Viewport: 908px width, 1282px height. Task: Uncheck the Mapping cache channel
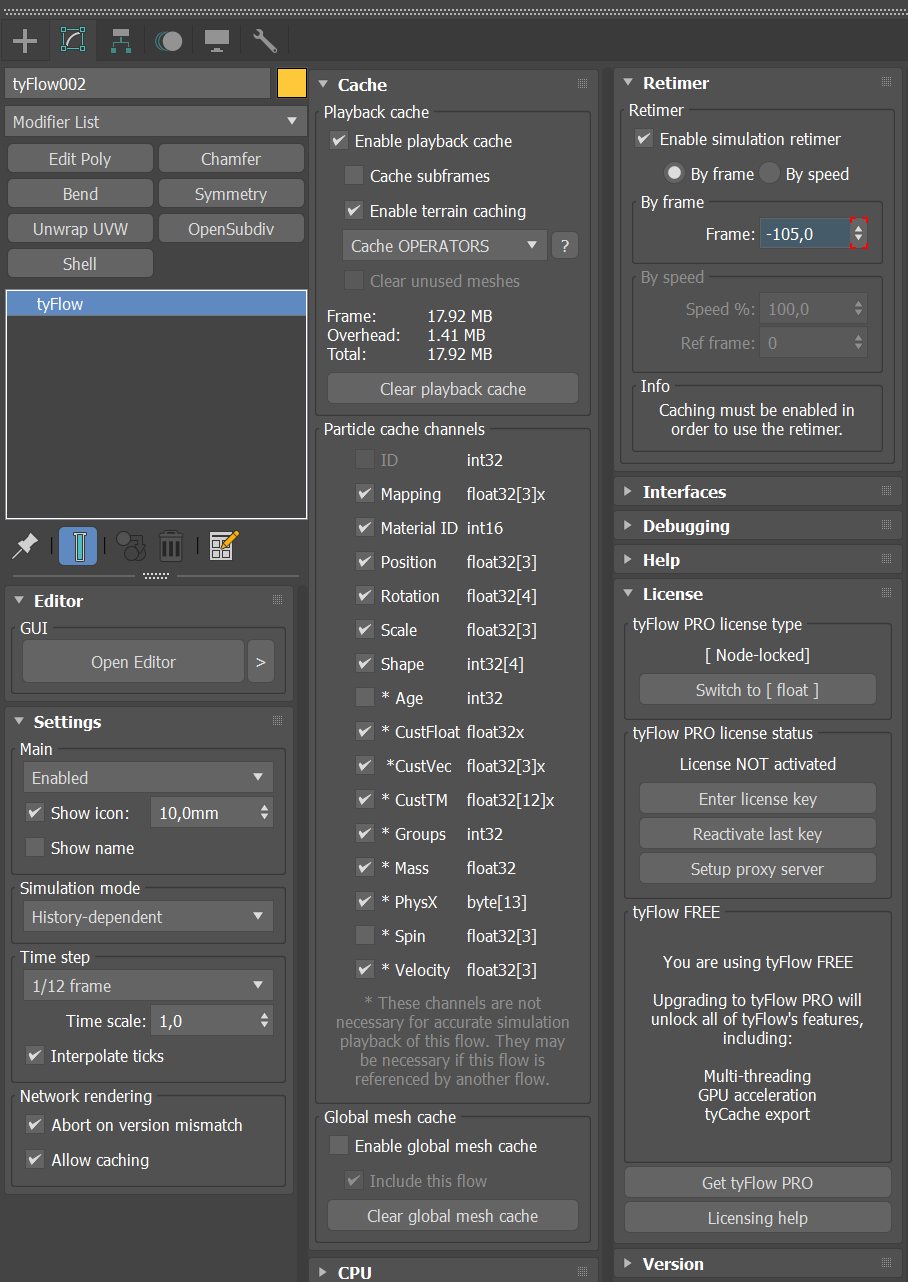coord(365,494)
